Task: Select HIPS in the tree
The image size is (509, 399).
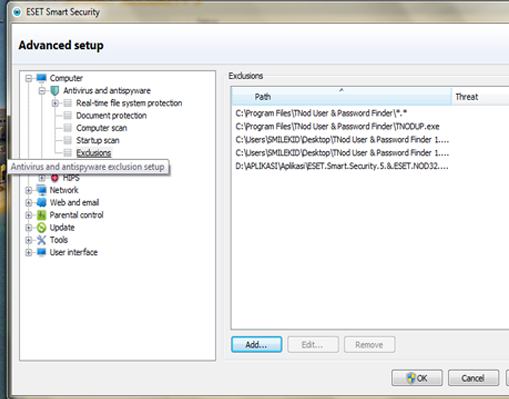Action: click(71, 178)
